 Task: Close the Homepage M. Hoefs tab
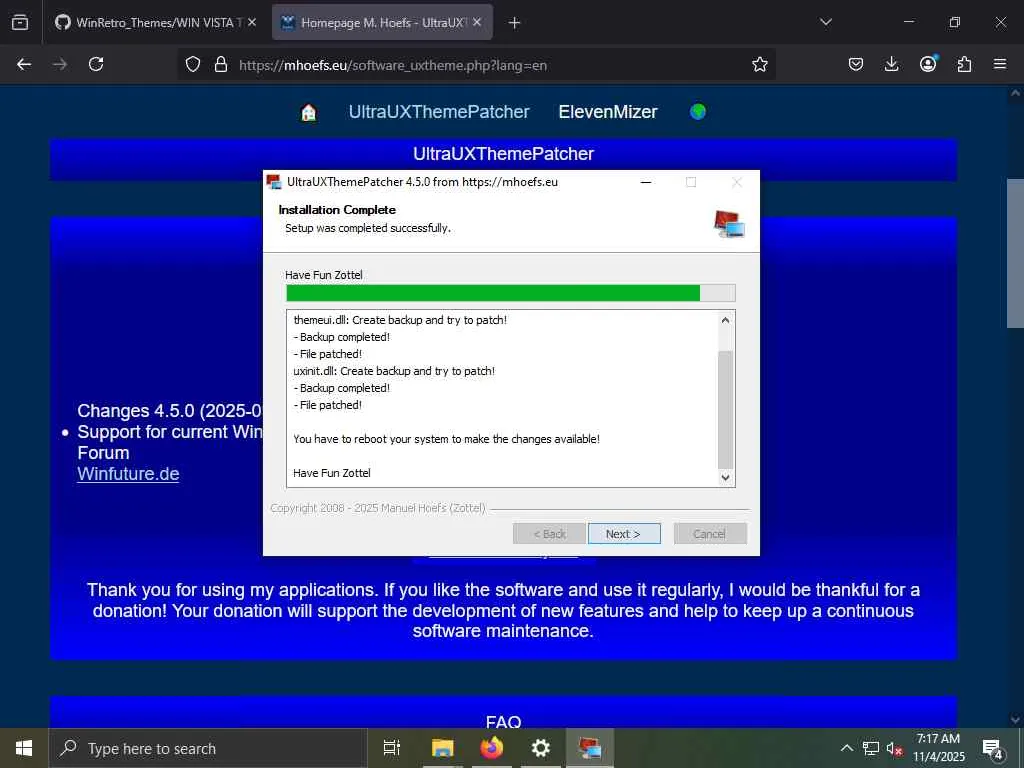click(477, 22)
